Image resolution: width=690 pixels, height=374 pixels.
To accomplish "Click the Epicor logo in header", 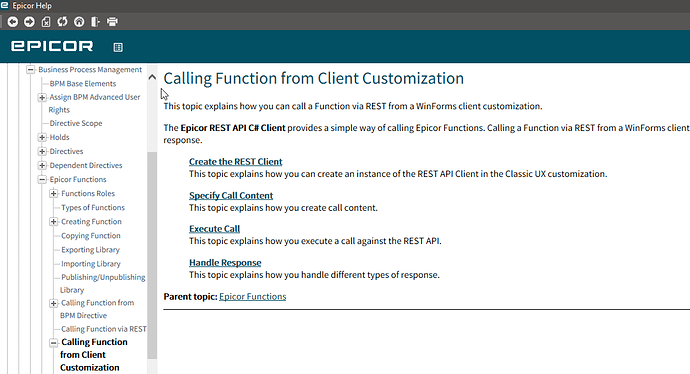I will coord(52,46).
